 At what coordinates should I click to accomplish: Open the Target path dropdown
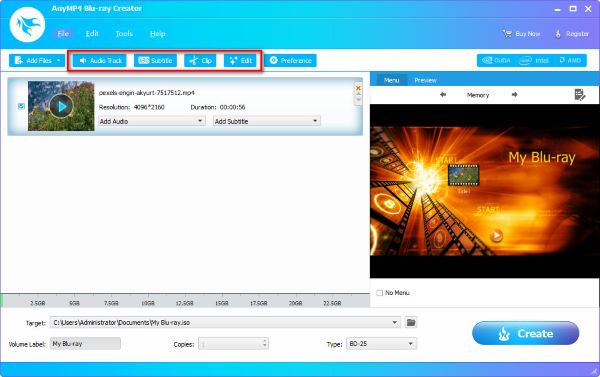[x=394, y=323]
